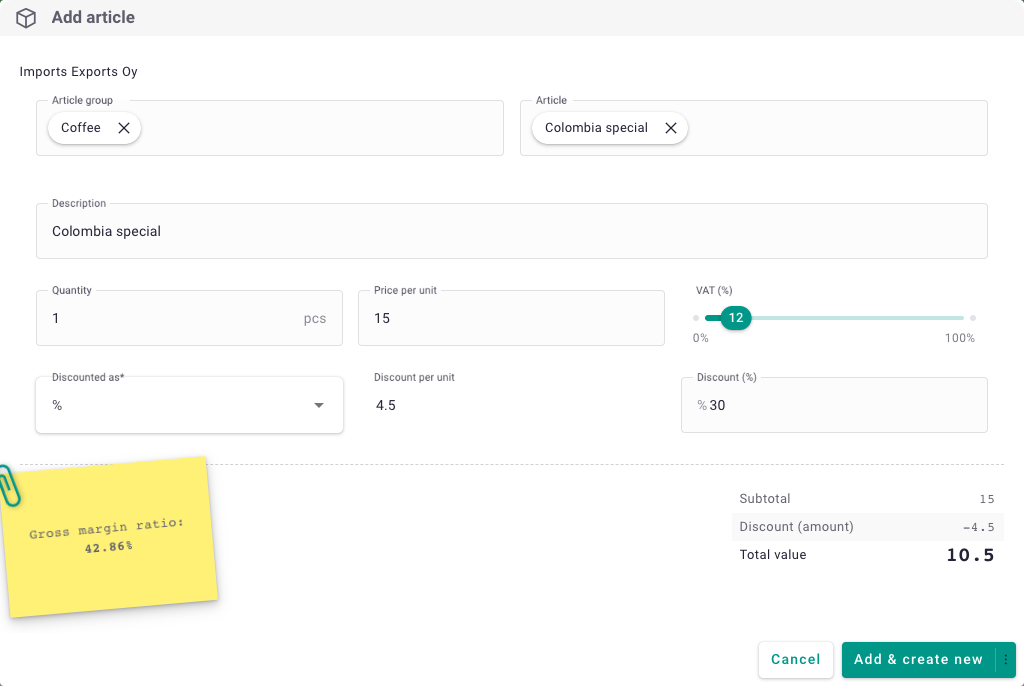The height and width of the screenshot is (686, 1024).
Task: Click the VAT slider handle showing 12
Action: click(736, 318)
